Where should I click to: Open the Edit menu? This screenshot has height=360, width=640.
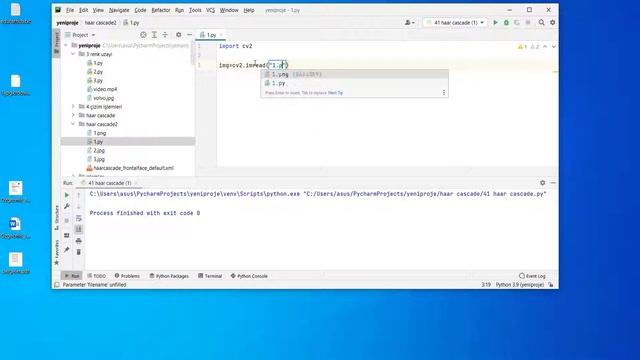84,10
